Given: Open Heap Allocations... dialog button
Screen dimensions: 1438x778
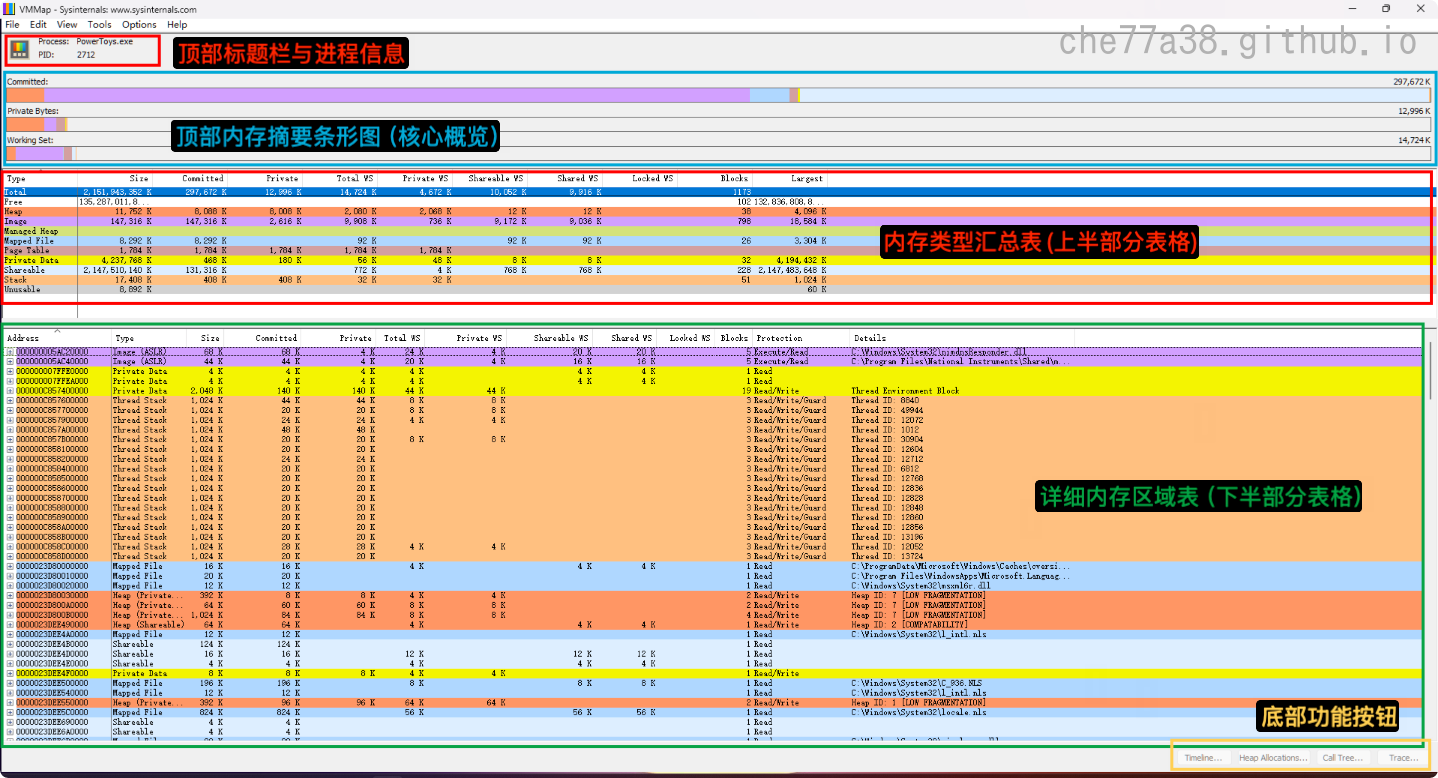Looking at the screenshot, I should (1273, 758).
